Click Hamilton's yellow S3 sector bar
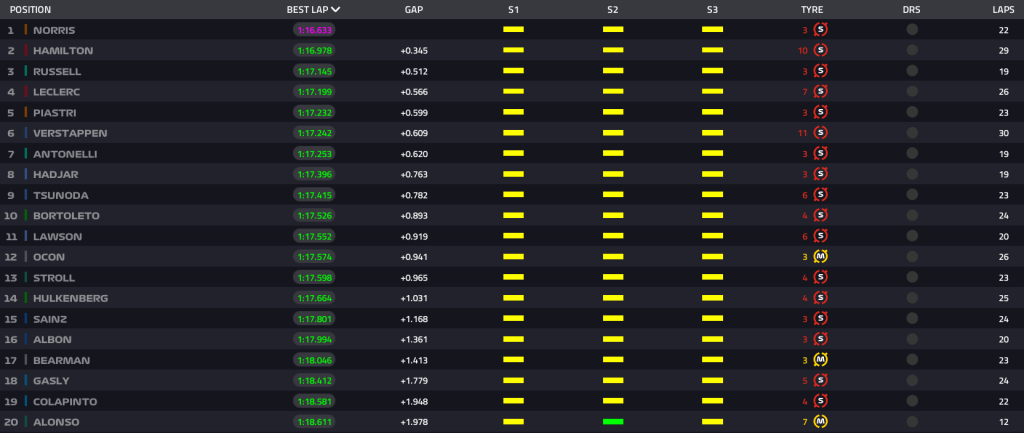 [712, 50]
